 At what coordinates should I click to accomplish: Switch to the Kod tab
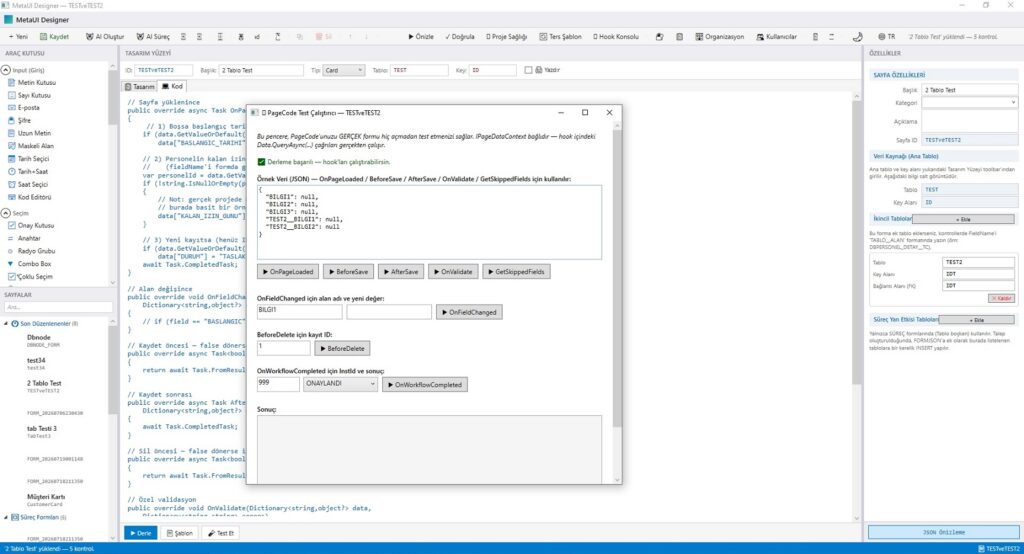point(172,86)
